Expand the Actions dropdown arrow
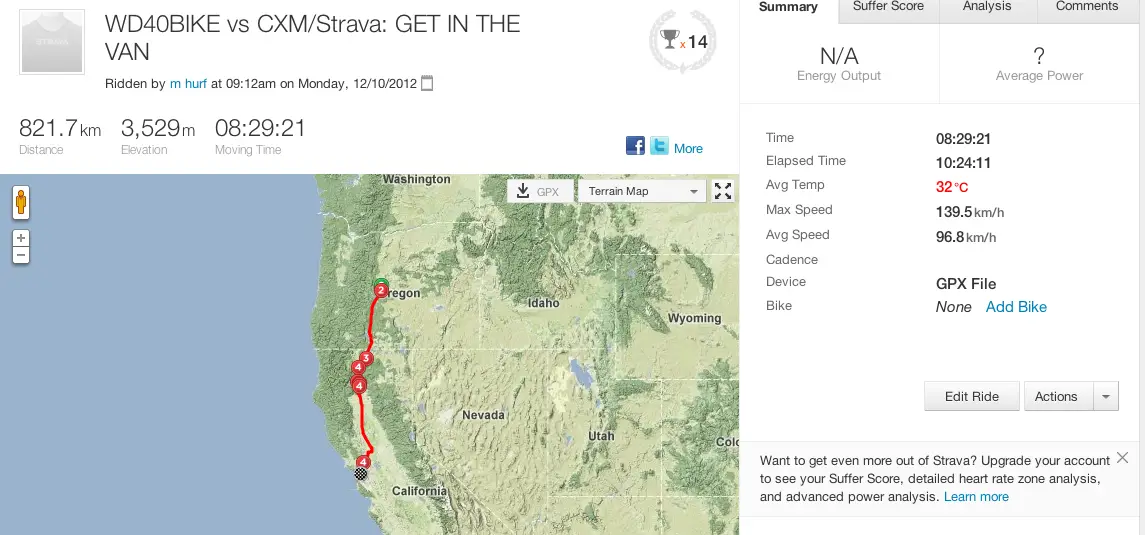 [x=1106, y=396]
